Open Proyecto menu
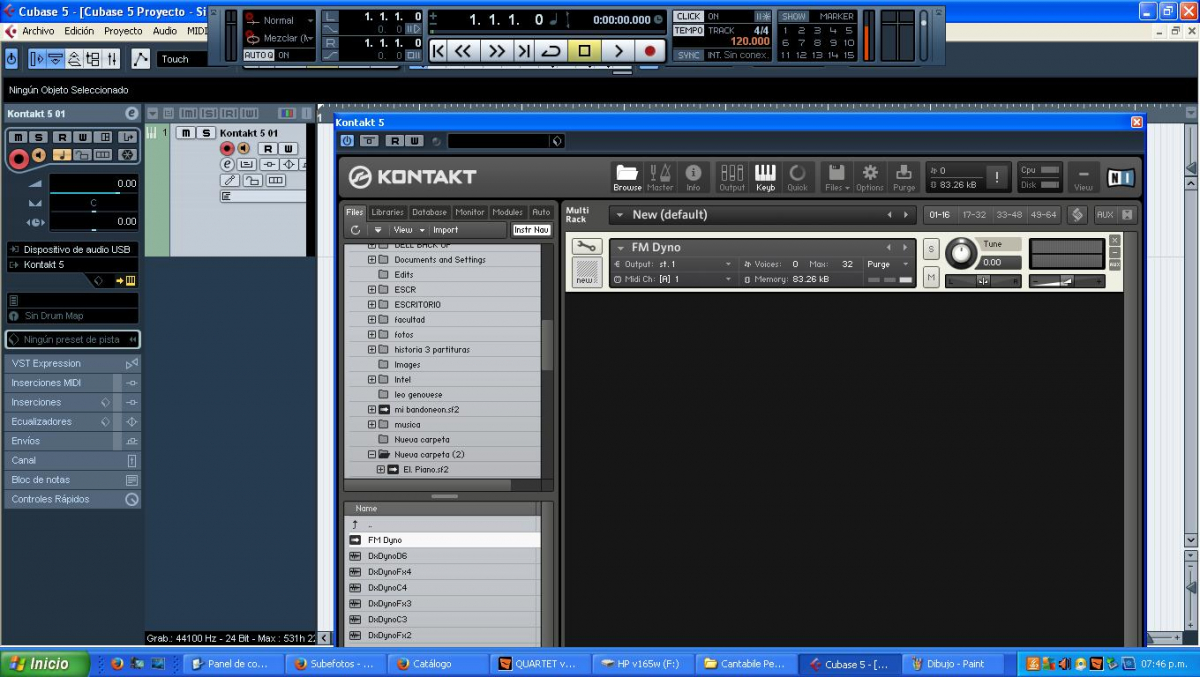Viewport: 1200px width, 677px height. click(x=123, y=31)
